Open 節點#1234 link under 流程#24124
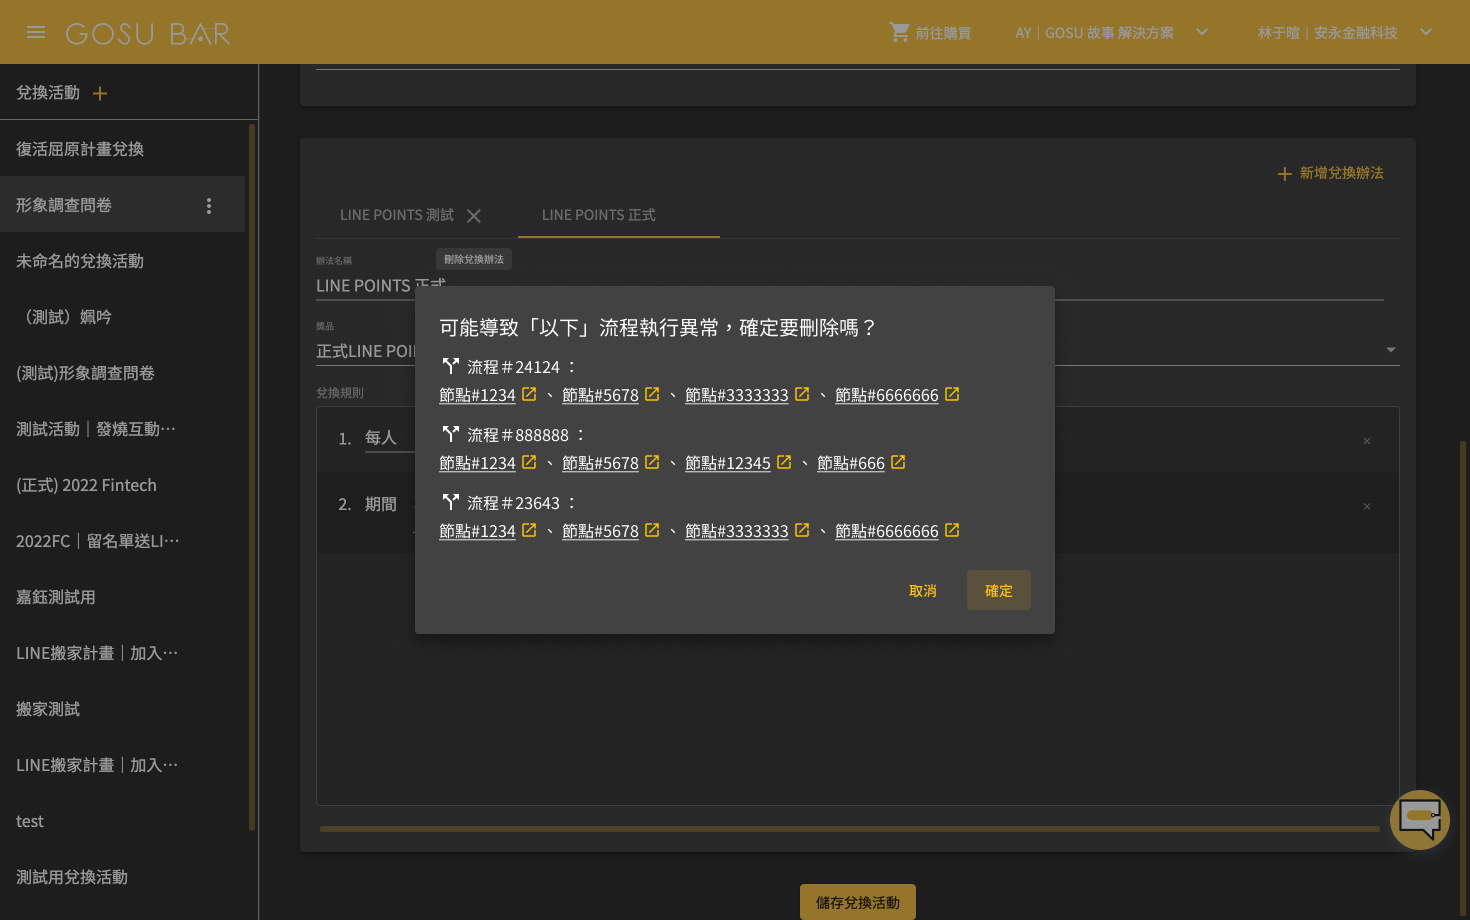The width and height of the screenshot is (1470, 920). tap(477, 395)
